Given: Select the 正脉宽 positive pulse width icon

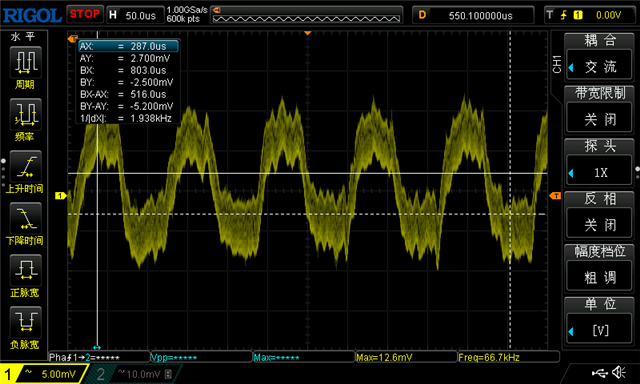Looking at the screenshot, I should [25, 270].
